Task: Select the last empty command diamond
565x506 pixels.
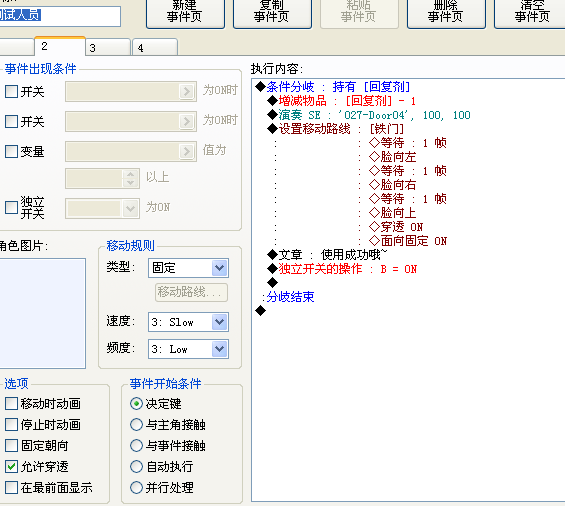Action: tap(260, 310)
